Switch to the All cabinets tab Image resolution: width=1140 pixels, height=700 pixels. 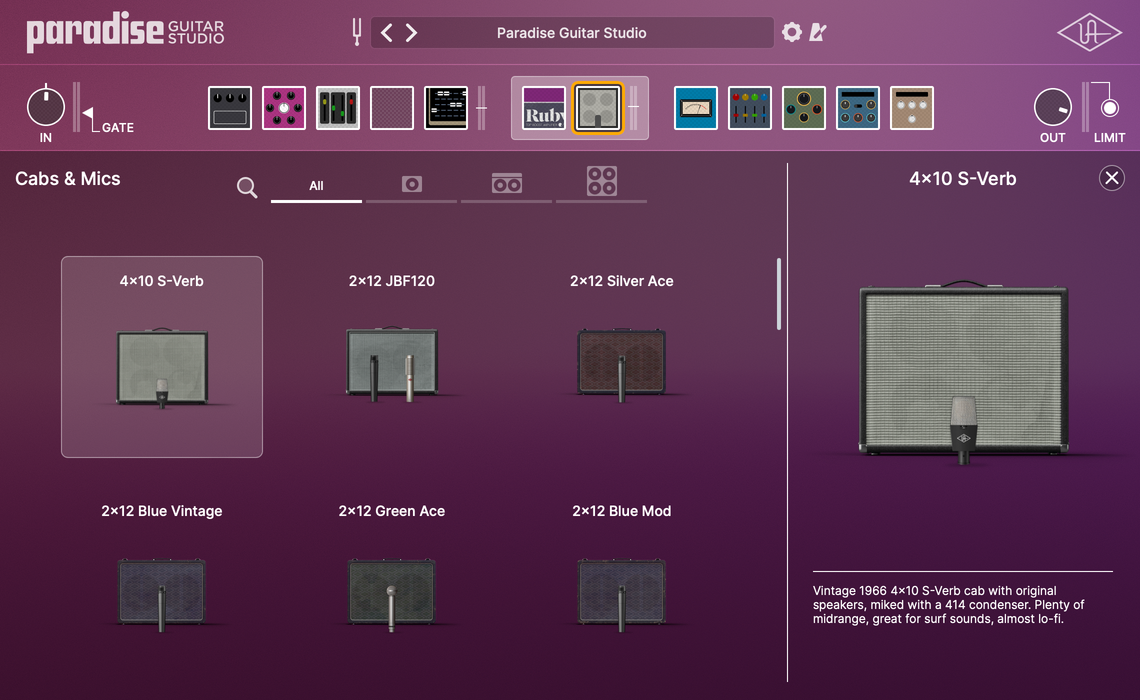[316, 185]
